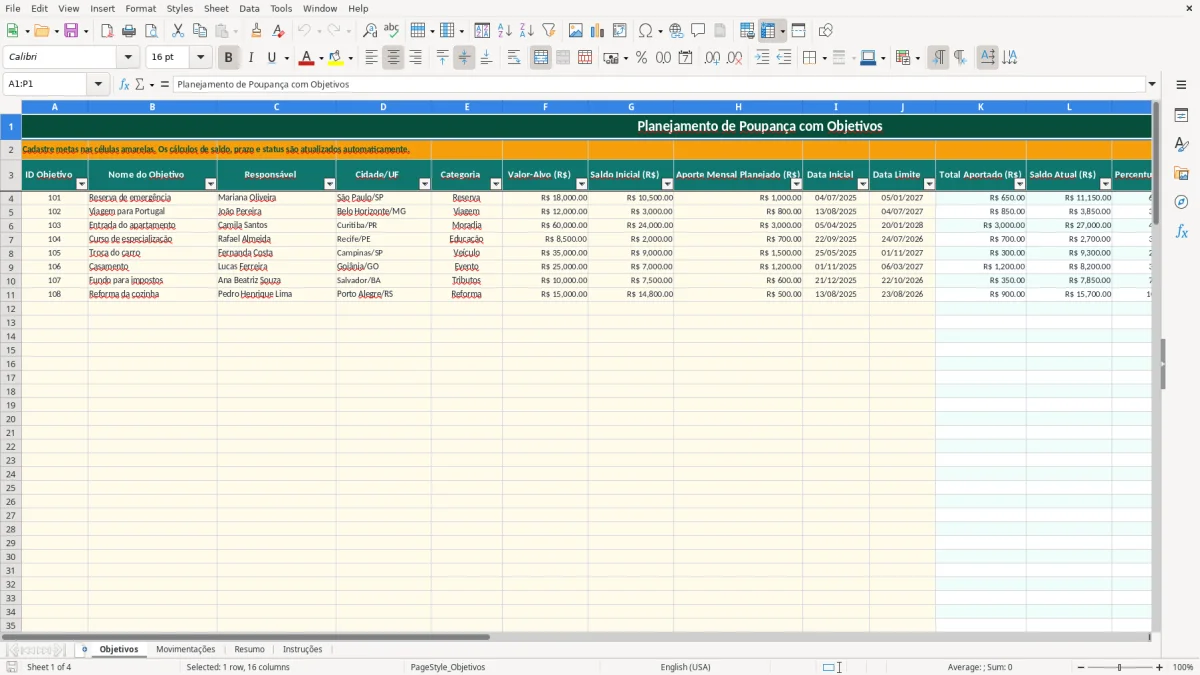The height and width of the screenshot is (675, 1200).
Task: Click the AutoFilter funnel icon
Action: click(x=549, y=31)
